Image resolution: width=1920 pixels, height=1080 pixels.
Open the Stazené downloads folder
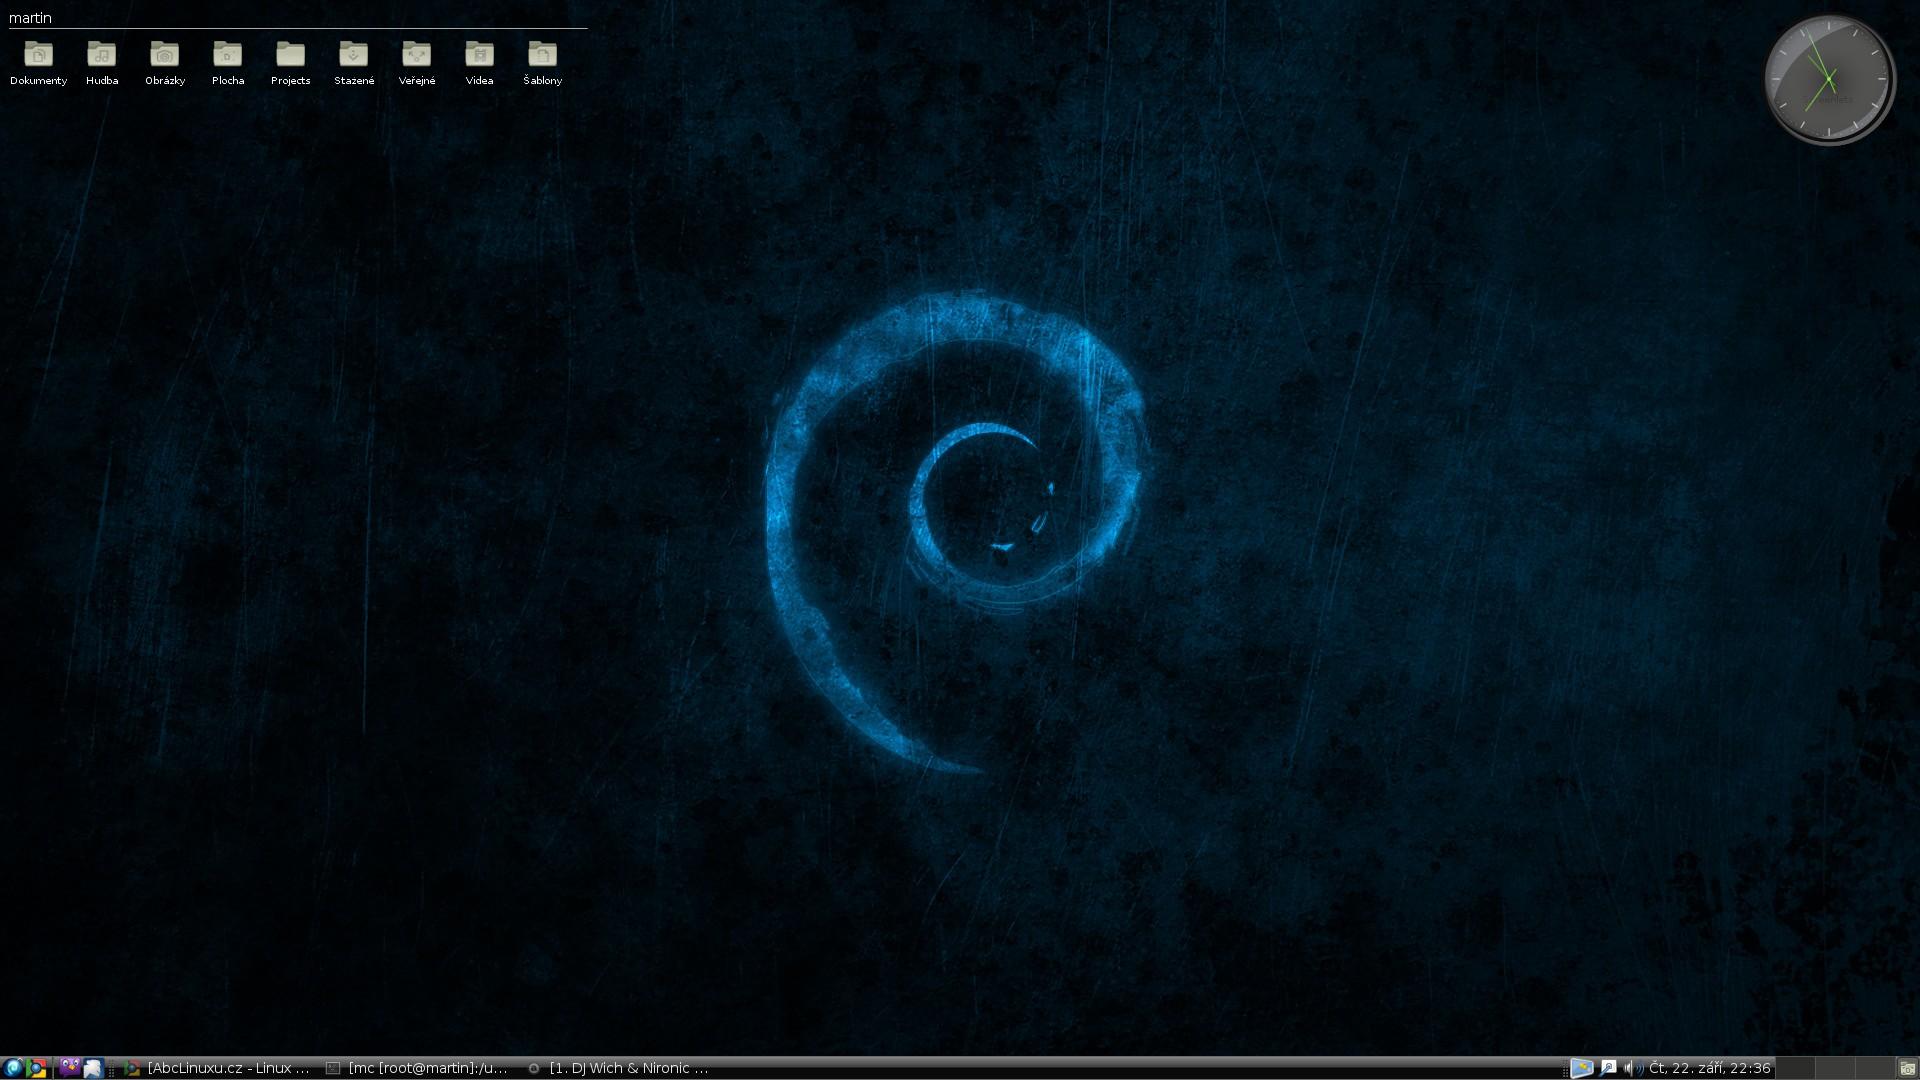tap(354, 63)
